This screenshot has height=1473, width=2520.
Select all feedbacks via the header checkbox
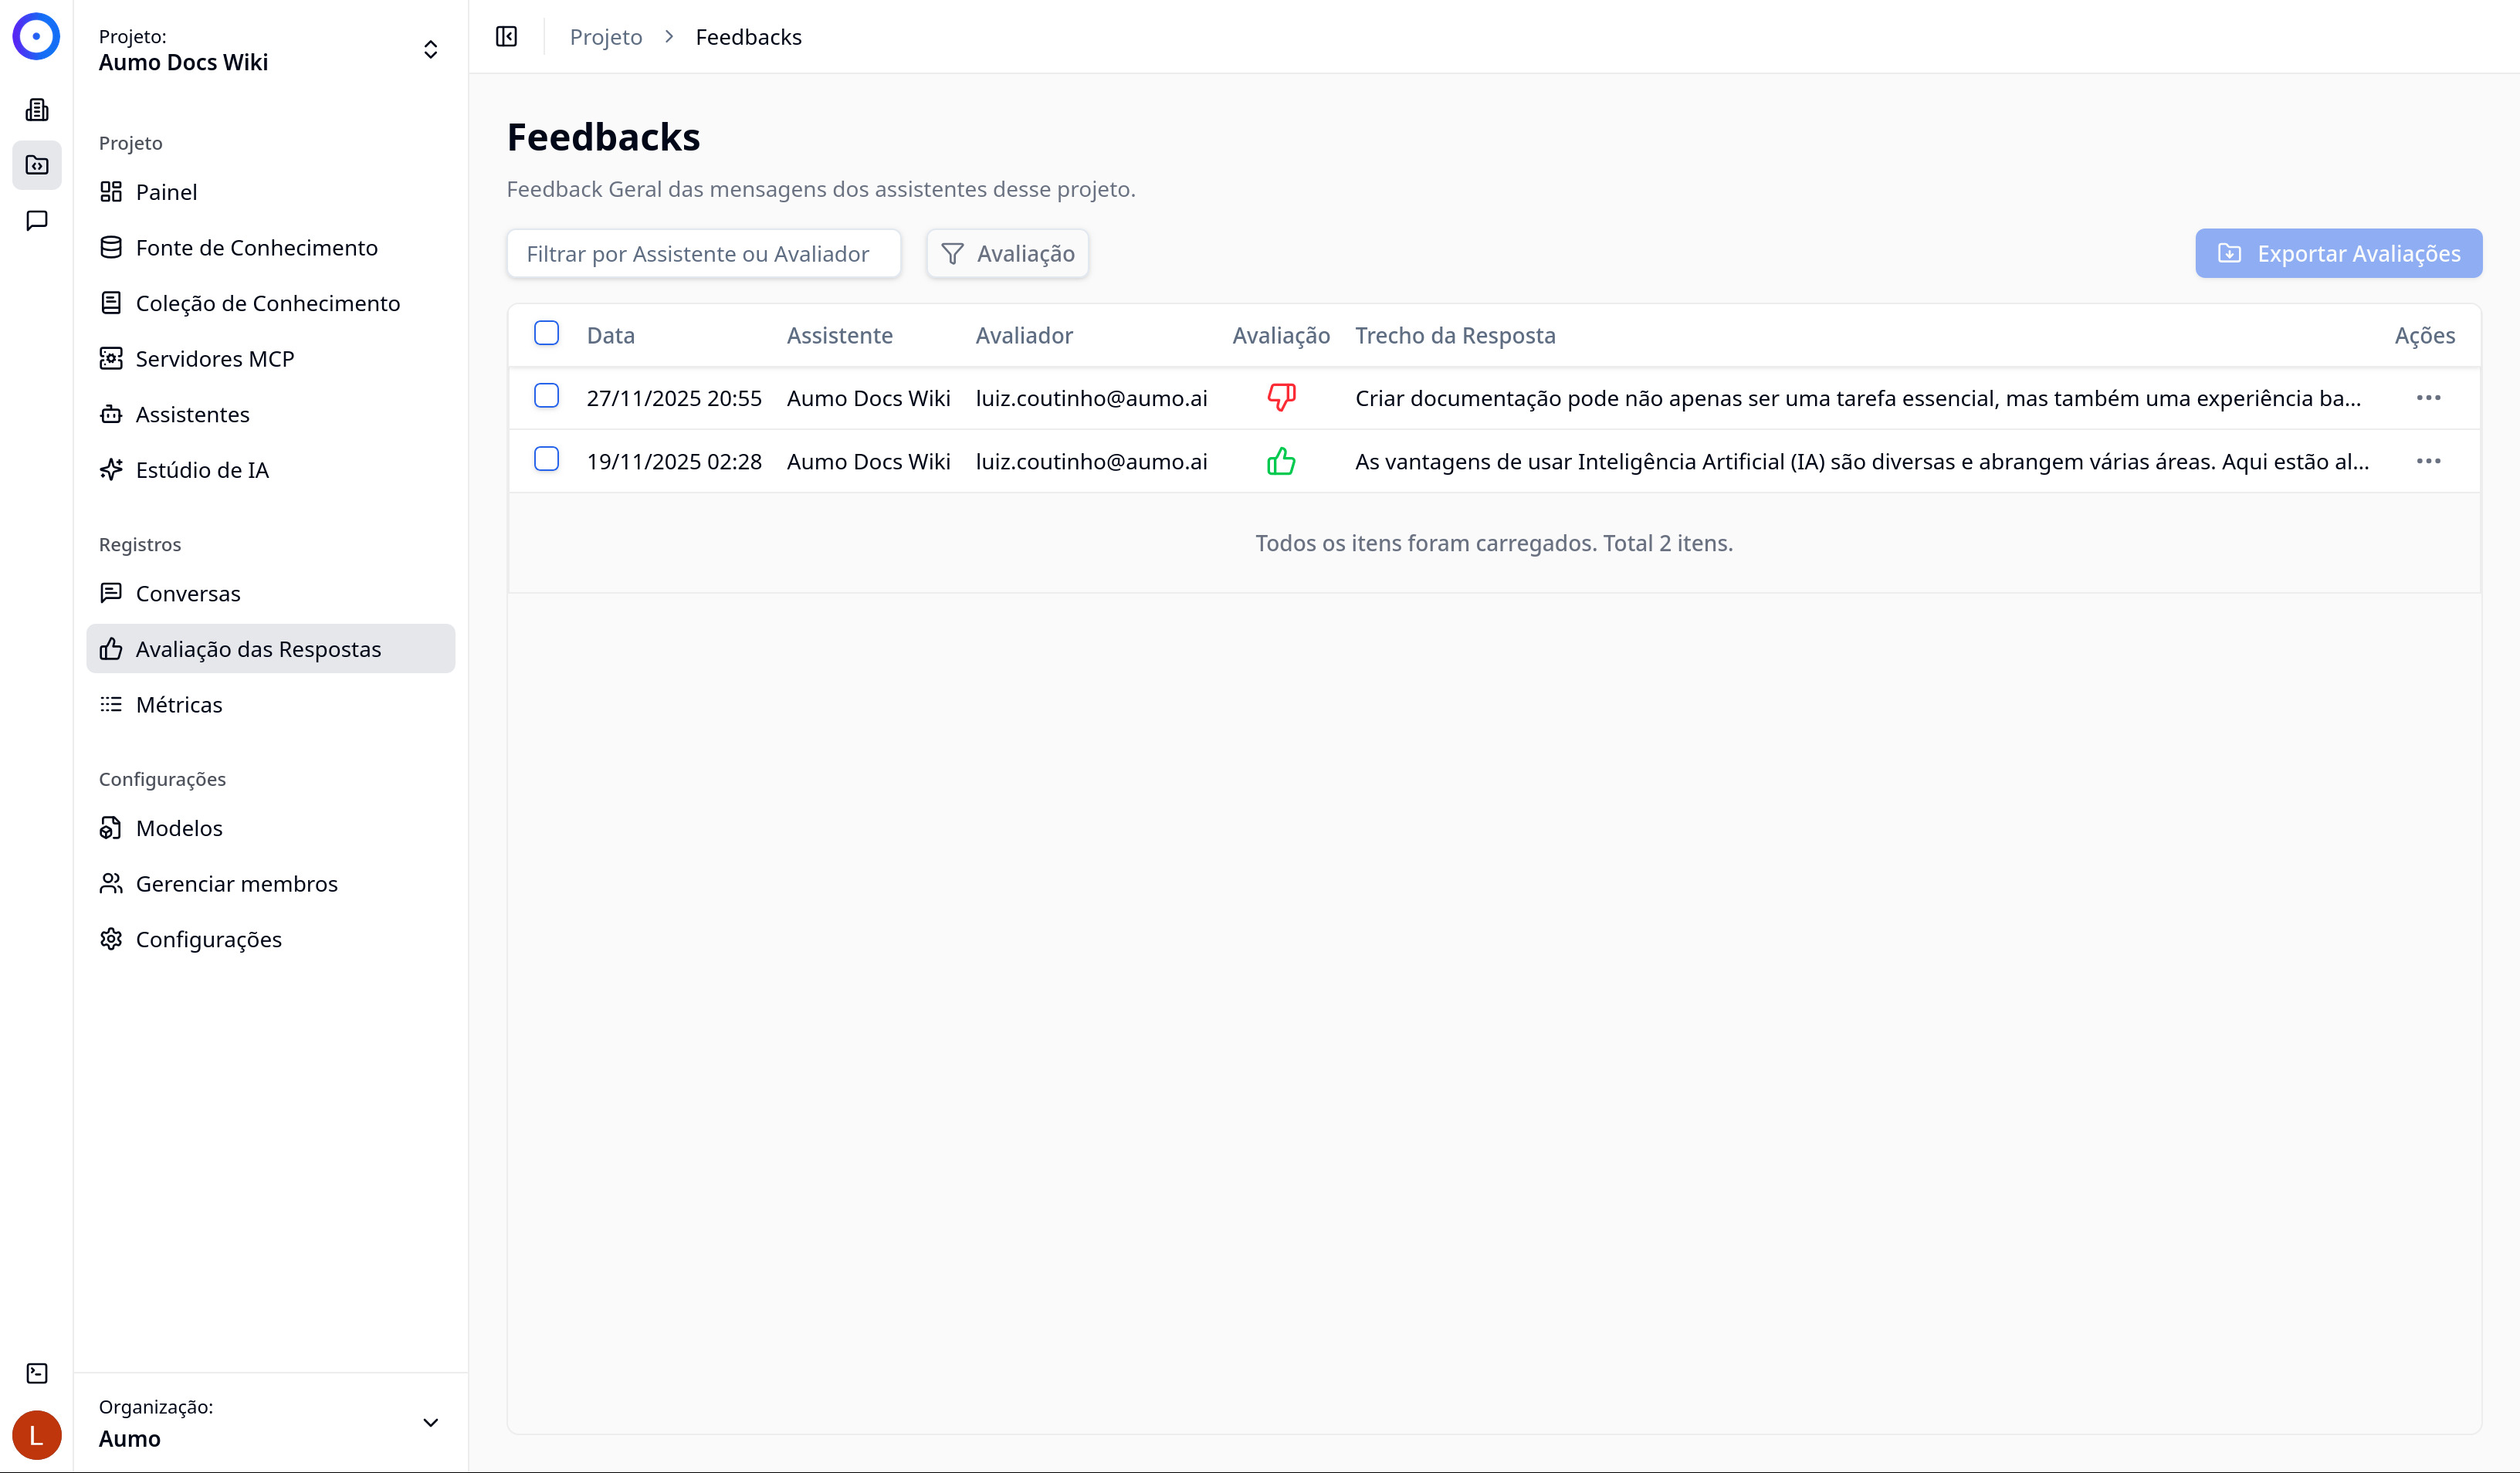click(x=546, y=333)
